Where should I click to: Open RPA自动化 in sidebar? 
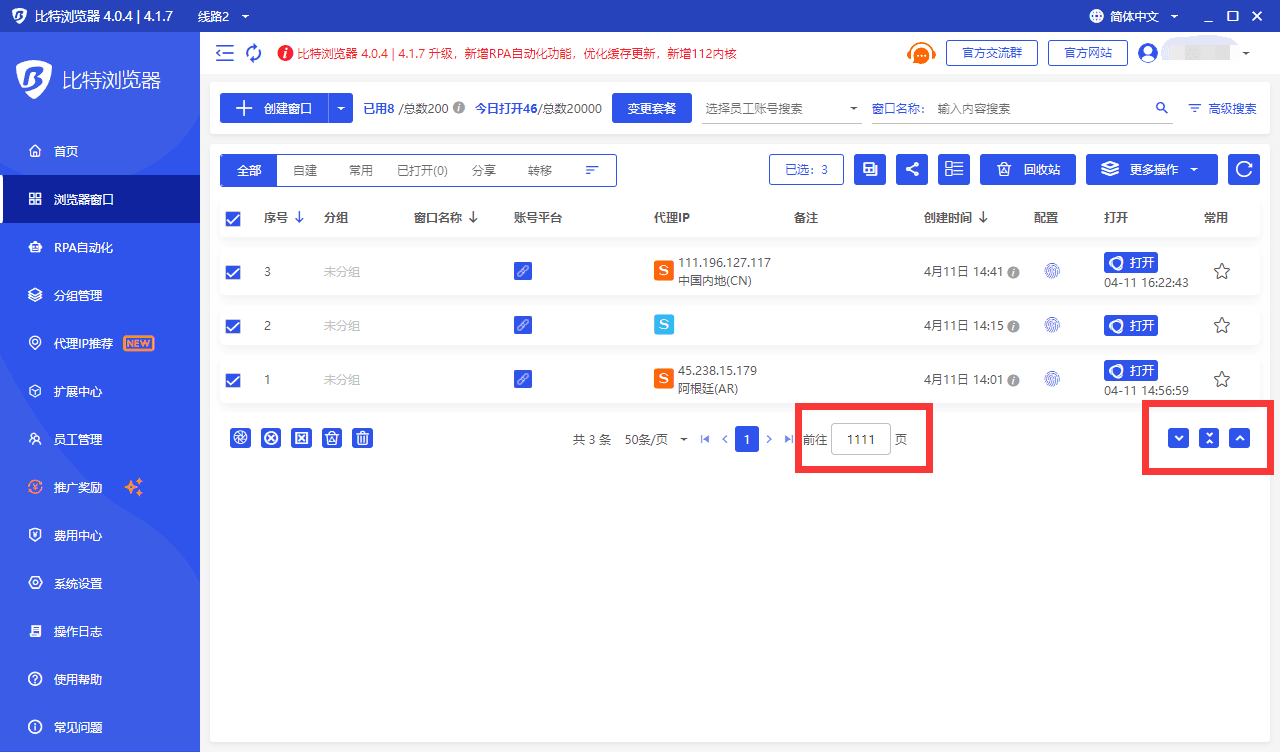pyautogui.click(x=100, y=247)
